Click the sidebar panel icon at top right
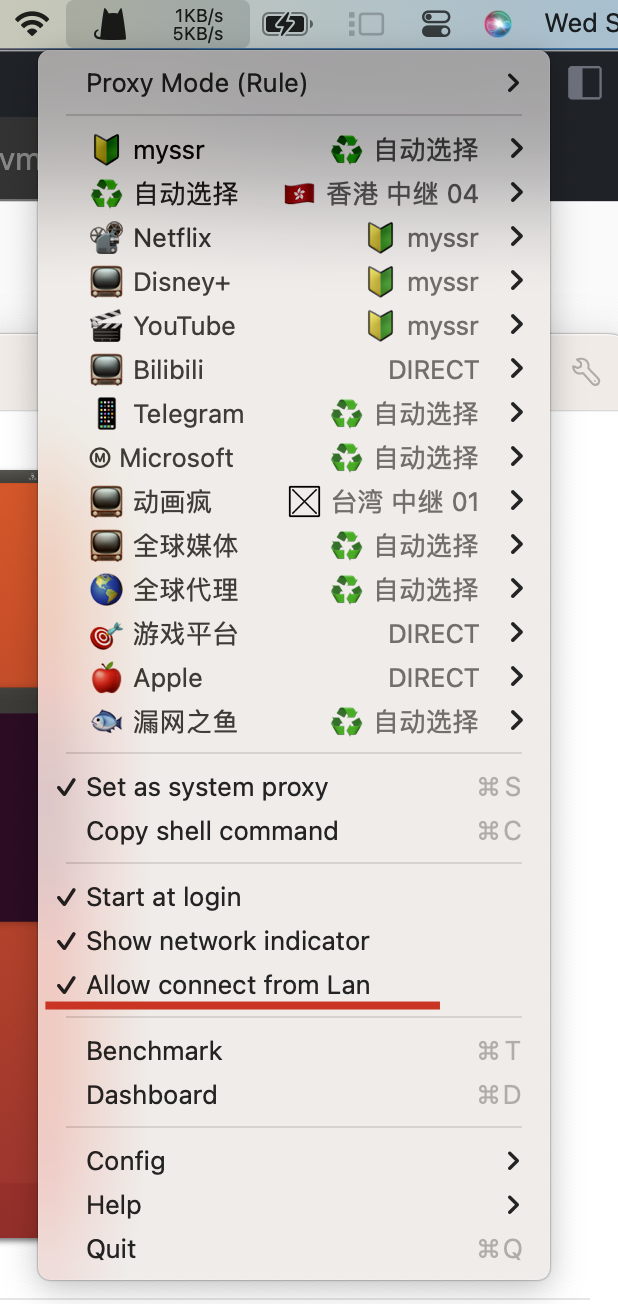Image resolution: width=618 pixels, height=1304 pixels. click(x=584, y=83)
